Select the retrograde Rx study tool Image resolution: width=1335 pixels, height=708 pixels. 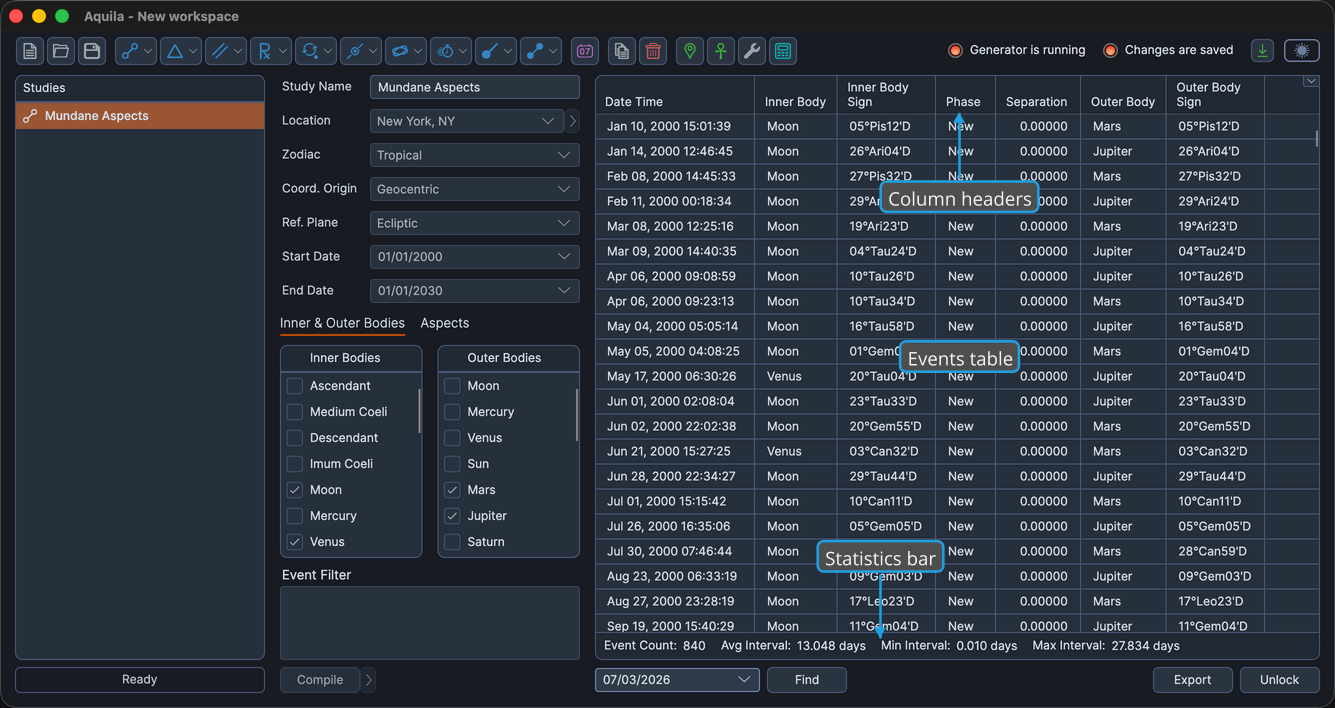[264, 51]
